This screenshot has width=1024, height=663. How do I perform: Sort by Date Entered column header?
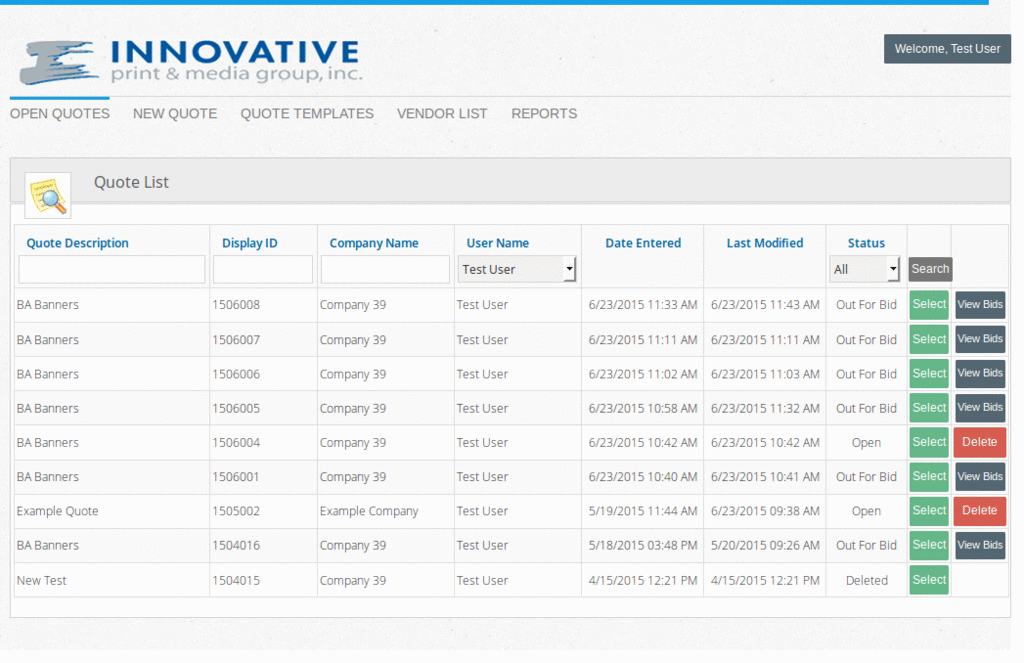coord(643,243)
